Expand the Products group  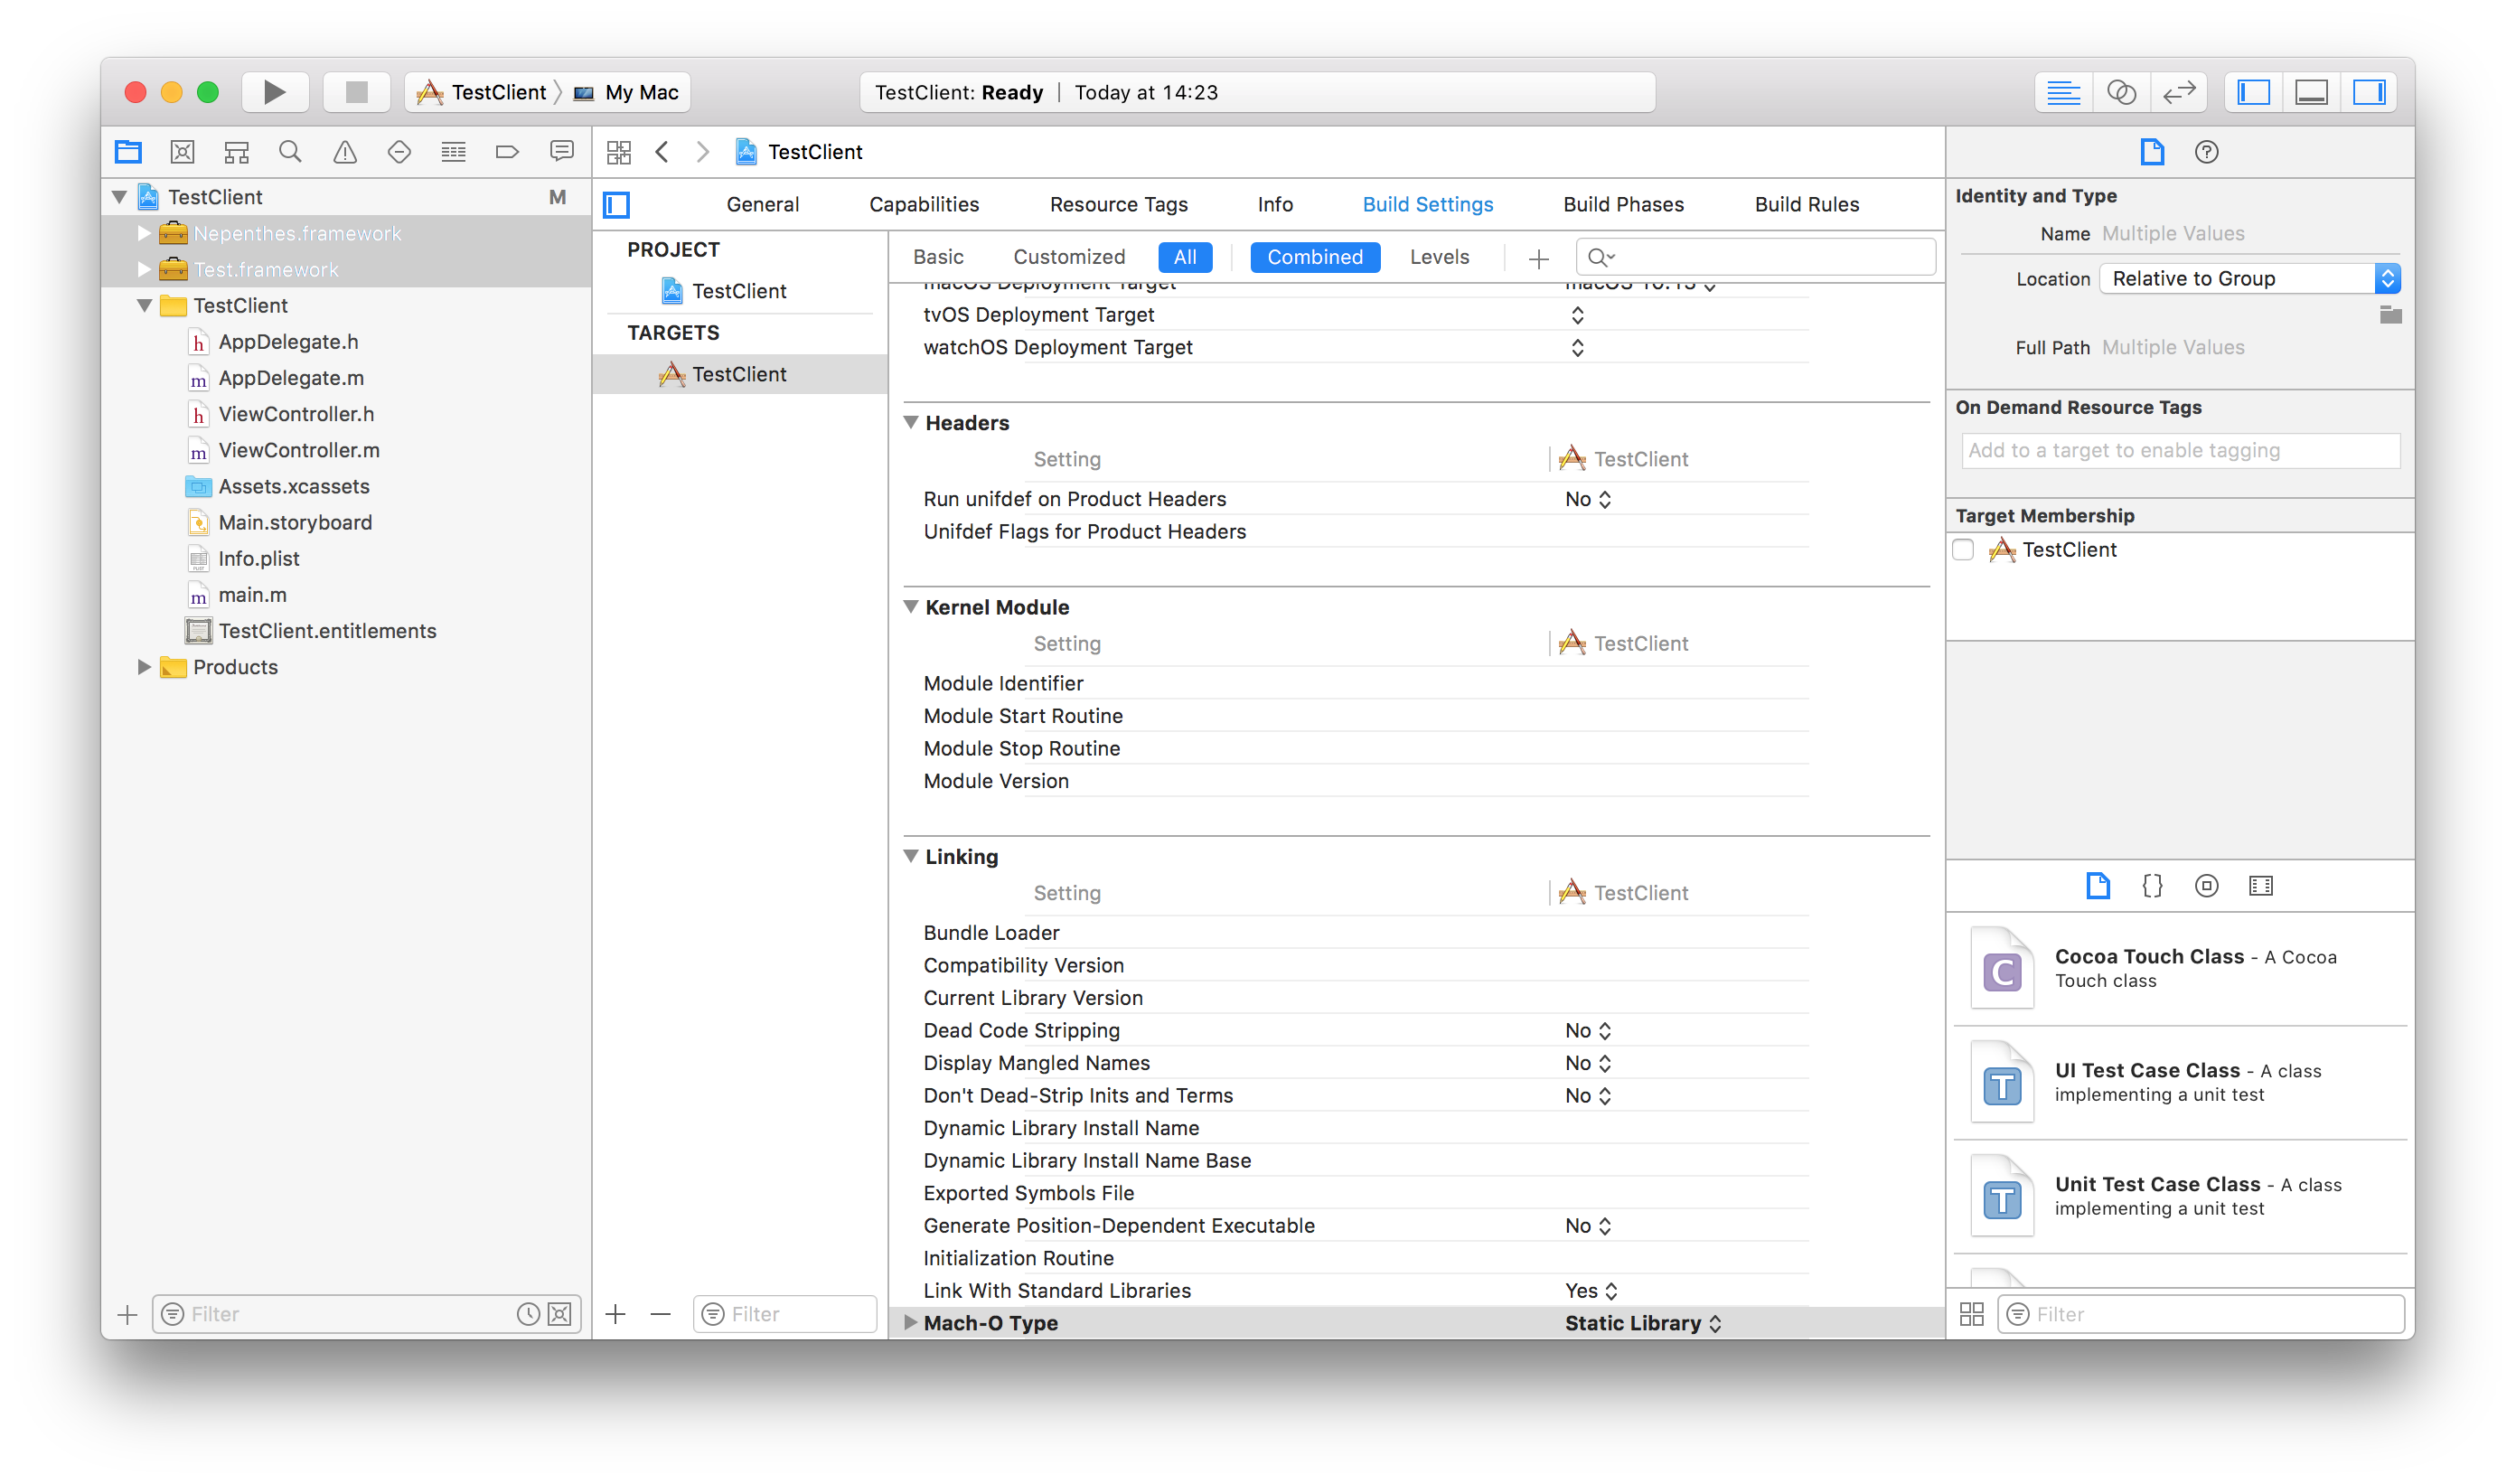[x=144, y=667]
